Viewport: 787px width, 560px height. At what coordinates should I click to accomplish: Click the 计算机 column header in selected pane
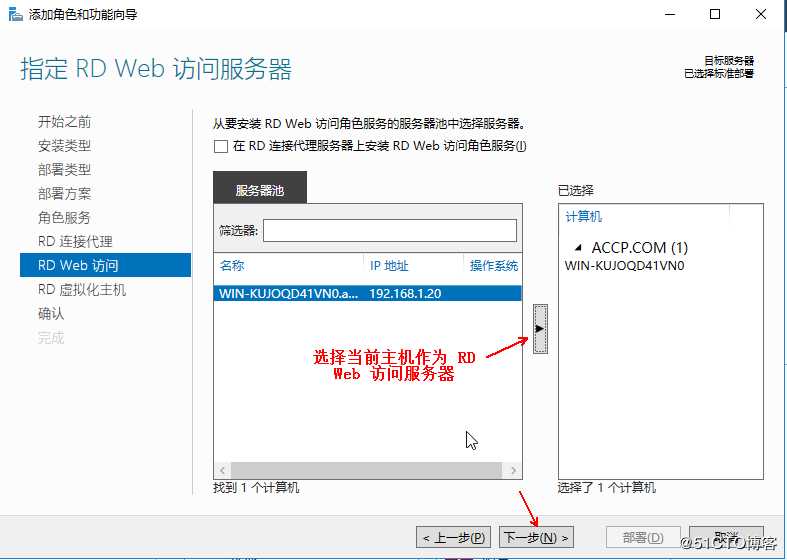[x=584, y=217]
